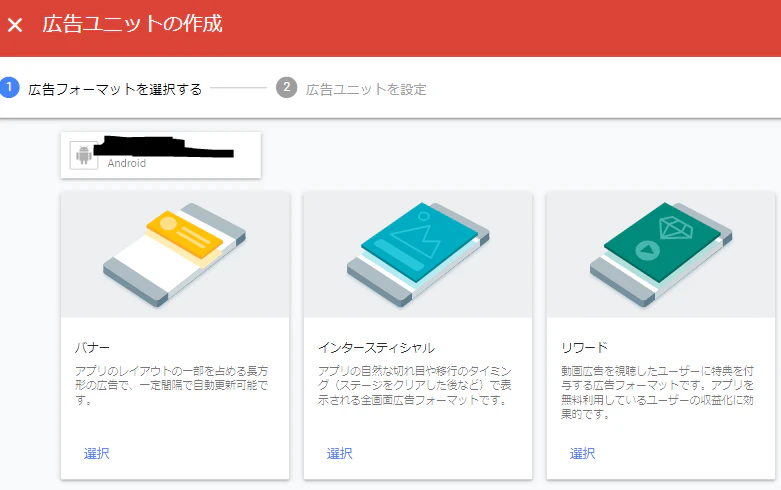Click the リワード card title
This screenshot has width=781, height=490.
click(x=585, y=347)
